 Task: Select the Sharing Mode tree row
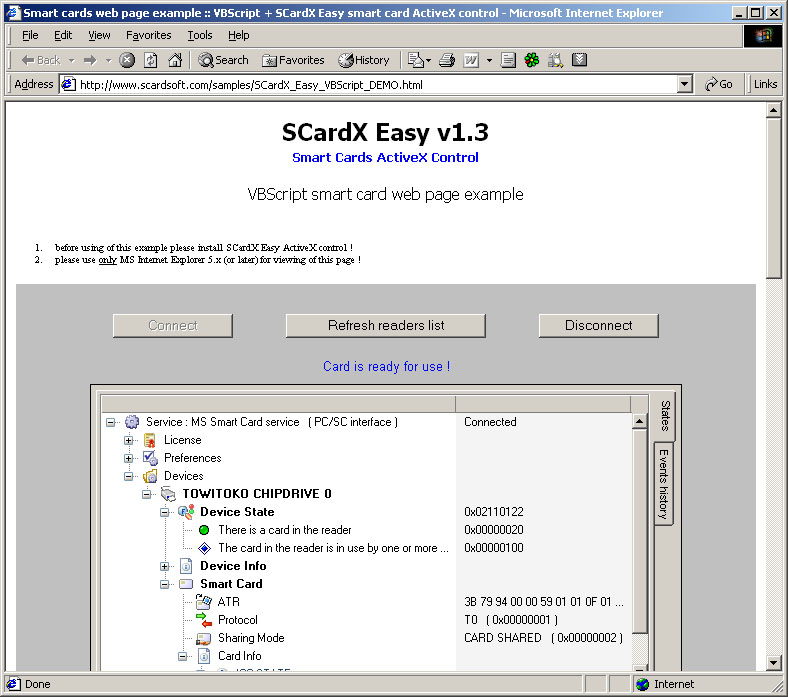(x=367, y=638)
